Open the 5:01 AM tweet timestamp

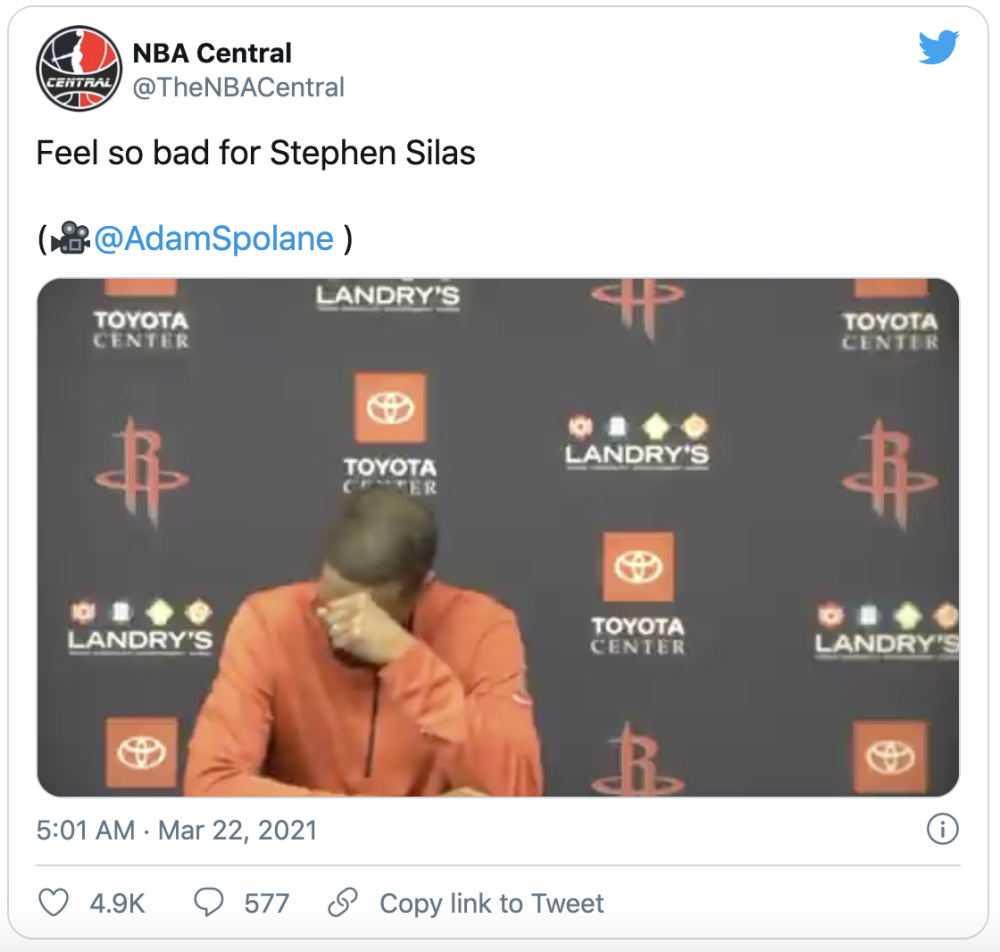click(85, 830)
